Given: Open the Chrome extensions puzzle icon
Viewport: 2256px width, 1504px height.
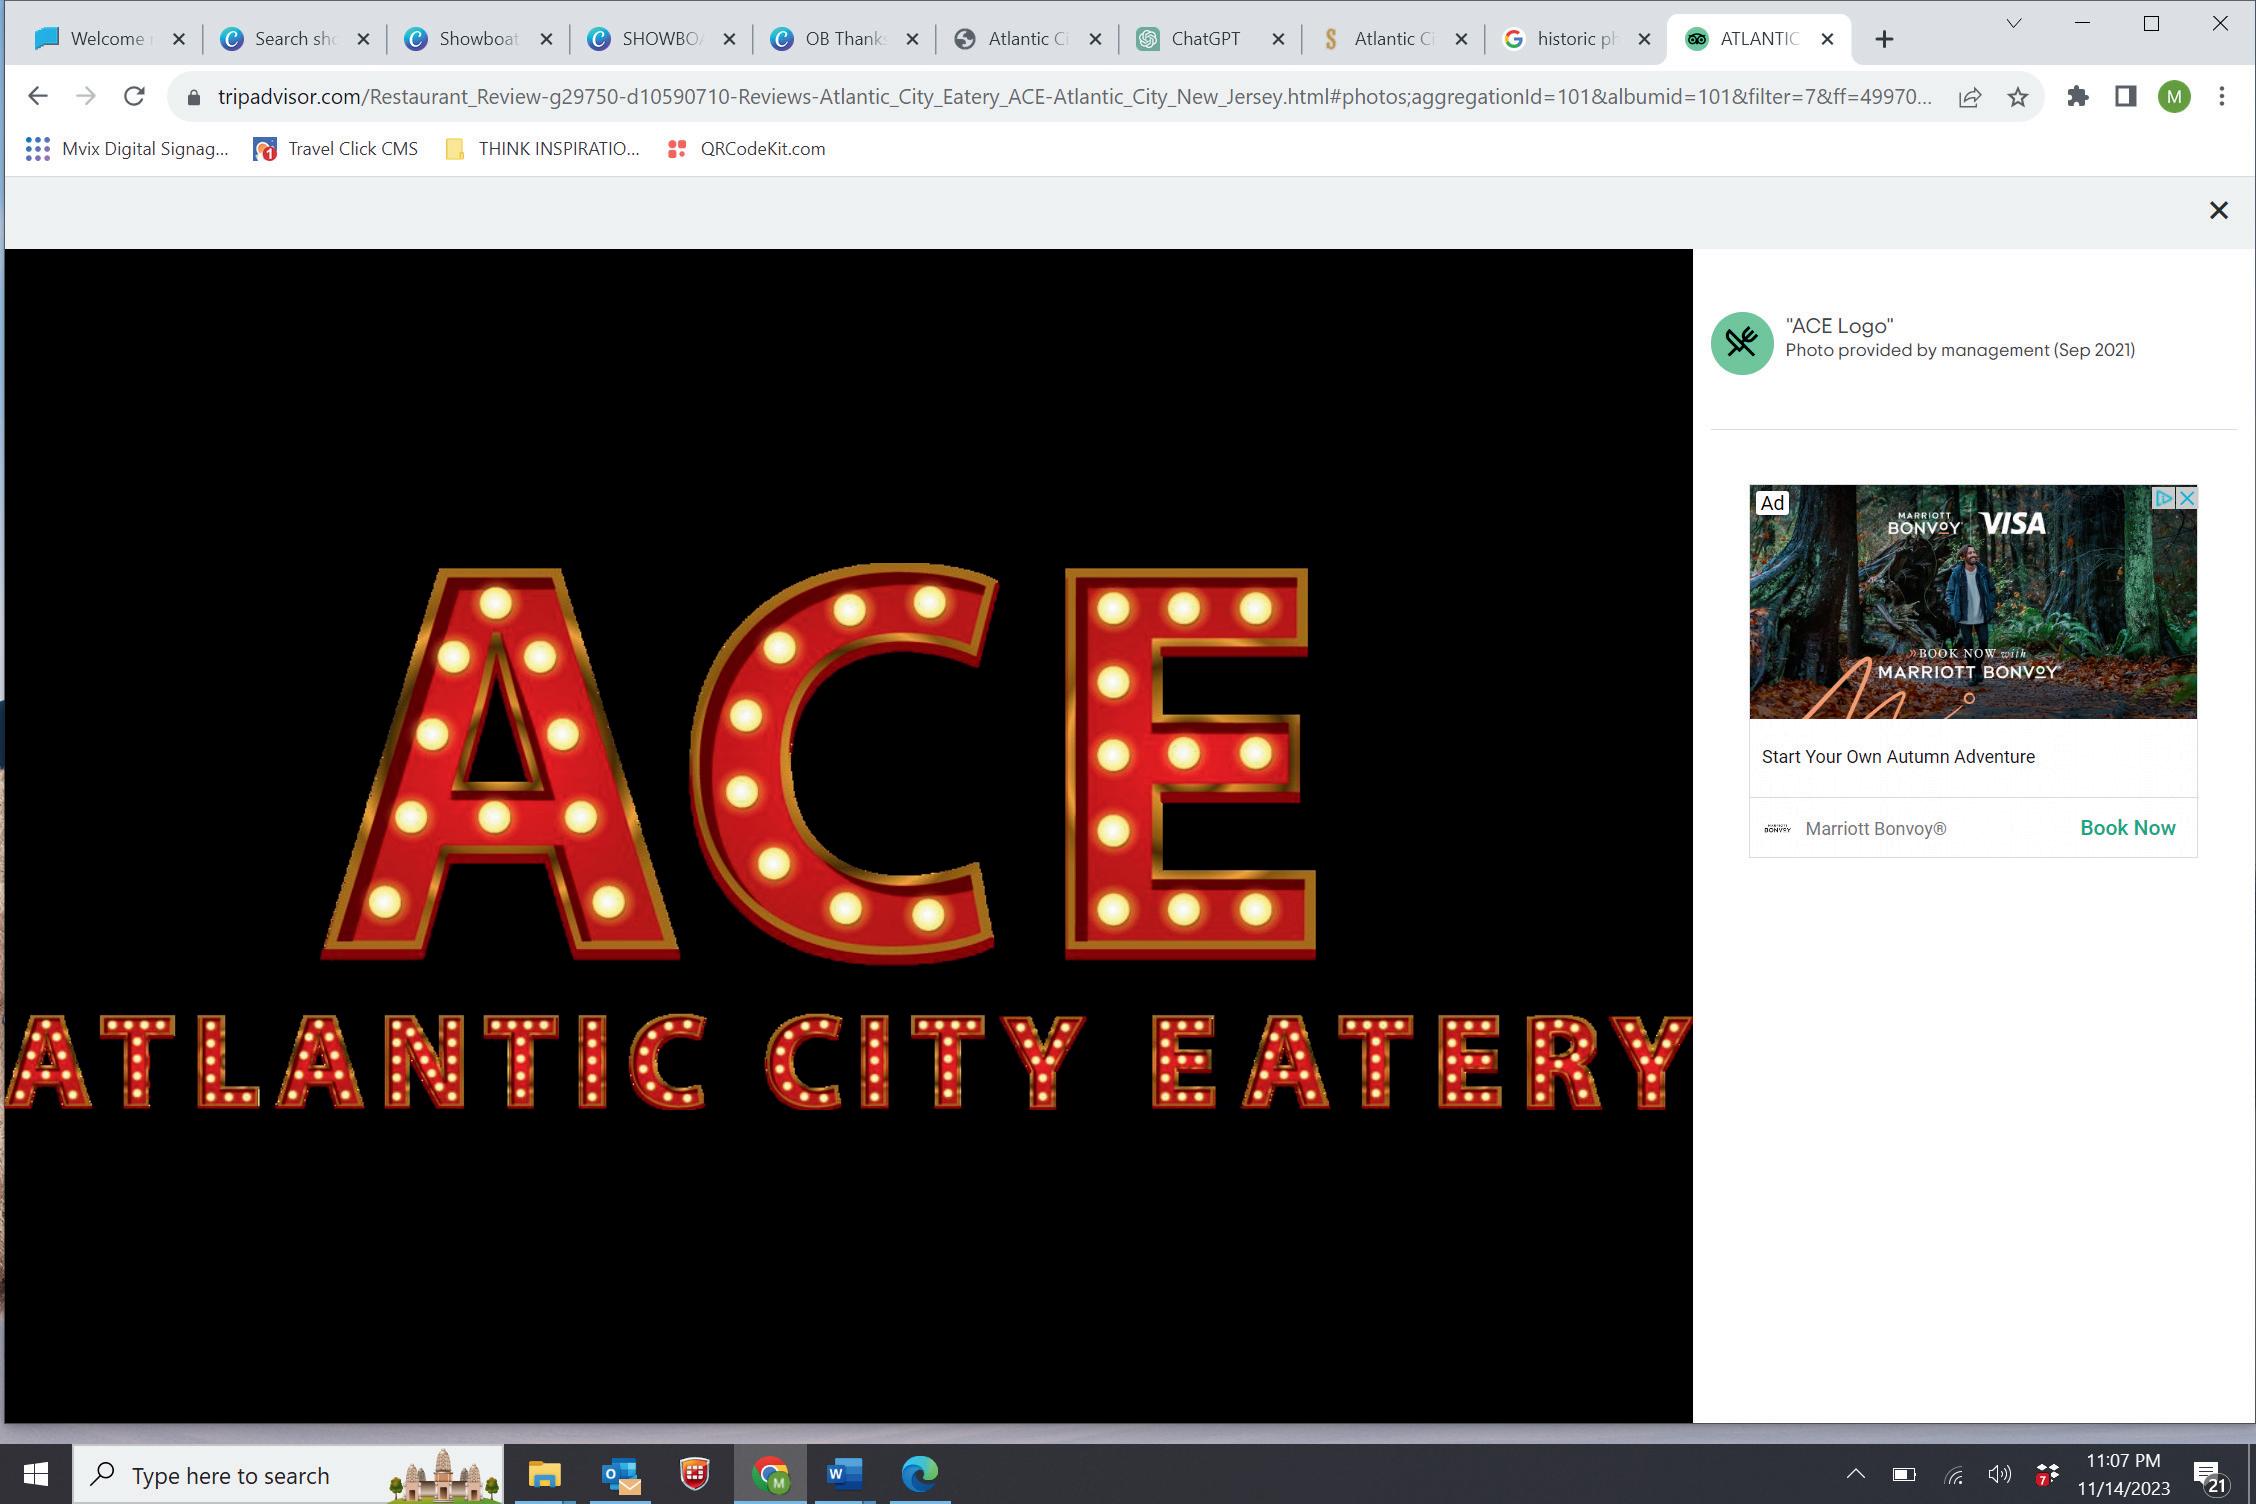Looking at the screenshot, I should click(x=2077, y=97).
